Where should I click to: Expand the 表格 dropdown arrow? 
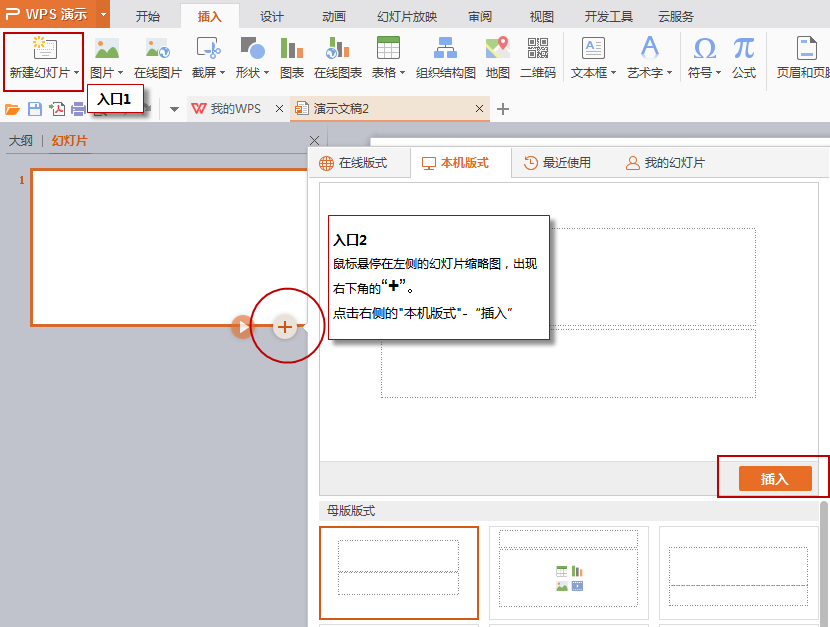pyautogui.click(x=402, y=72)
